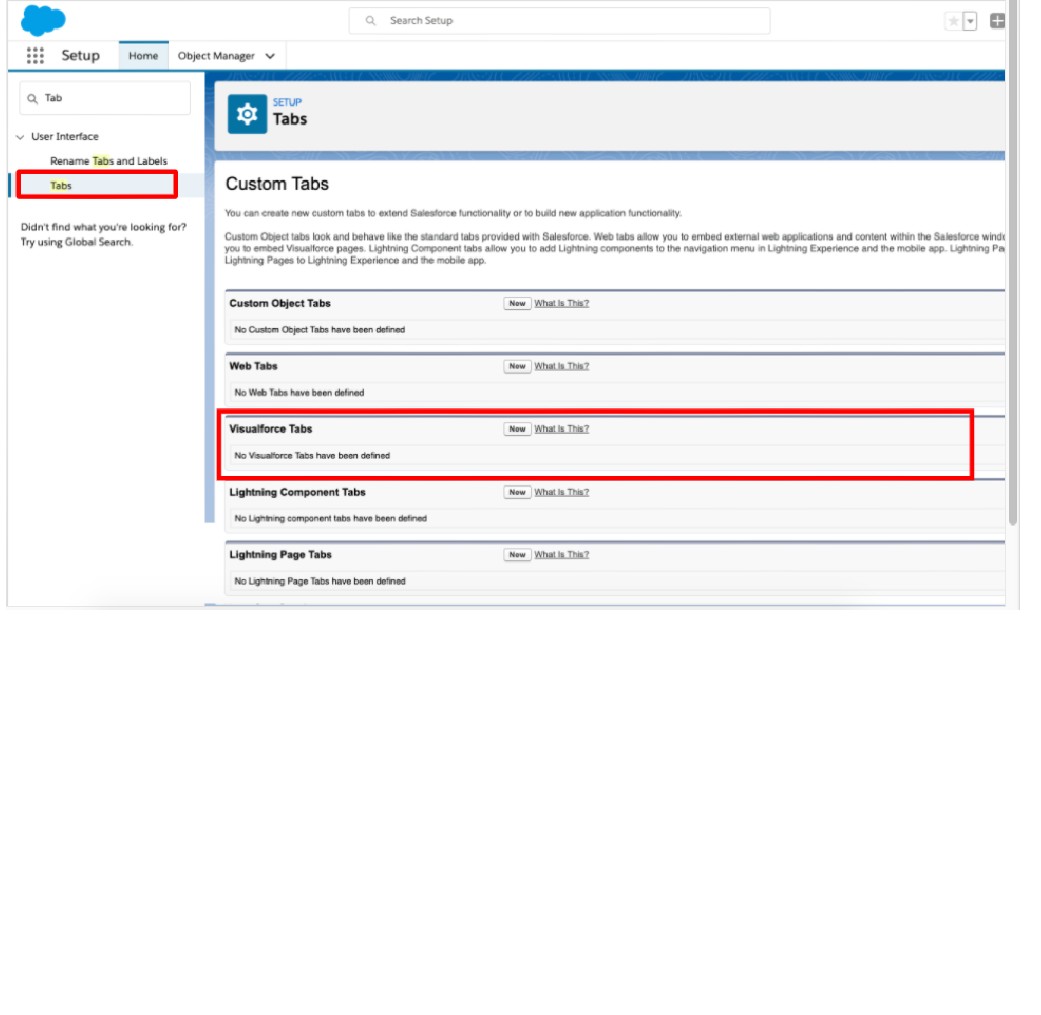Click the Salesforce cloud logo

coord(43,20)
